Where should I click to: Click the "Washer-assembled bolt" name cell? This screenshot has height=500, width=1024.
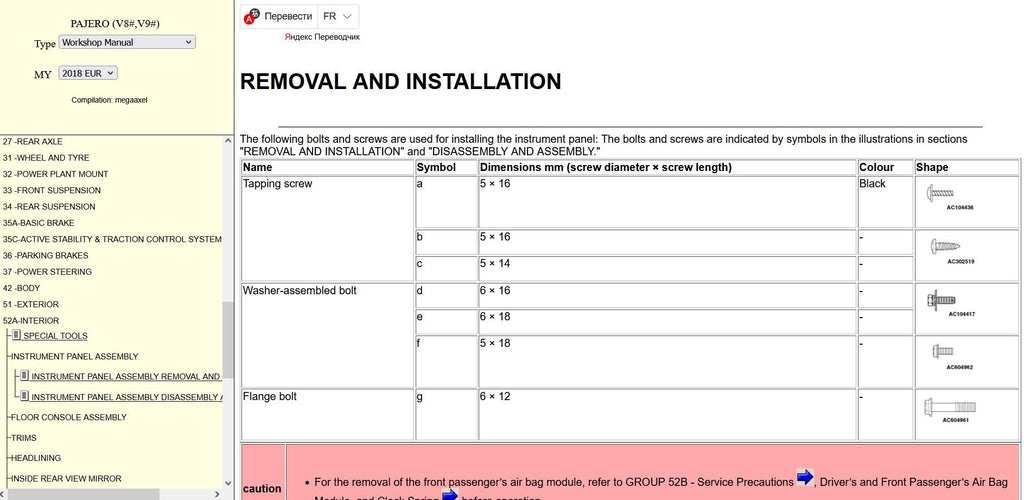point(328,335)
